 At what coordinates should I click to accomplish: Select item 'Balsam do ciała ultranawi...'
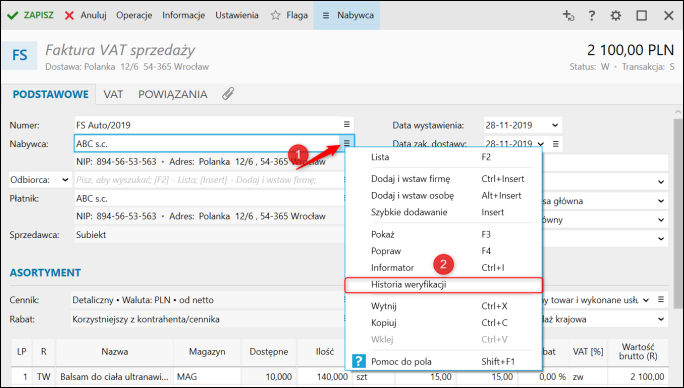[x=115, y=377]
